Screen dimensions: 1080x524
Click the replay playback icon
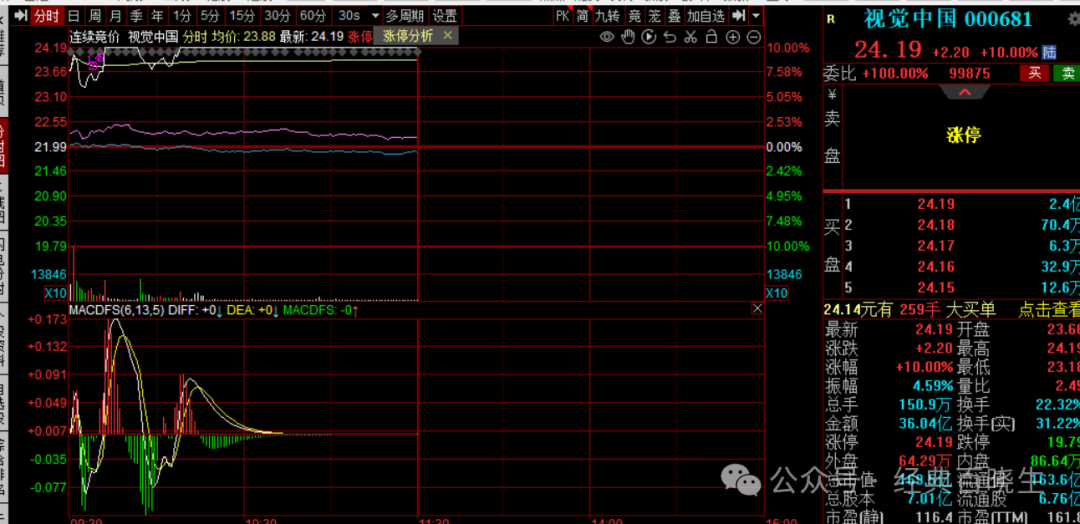point(648,37)
